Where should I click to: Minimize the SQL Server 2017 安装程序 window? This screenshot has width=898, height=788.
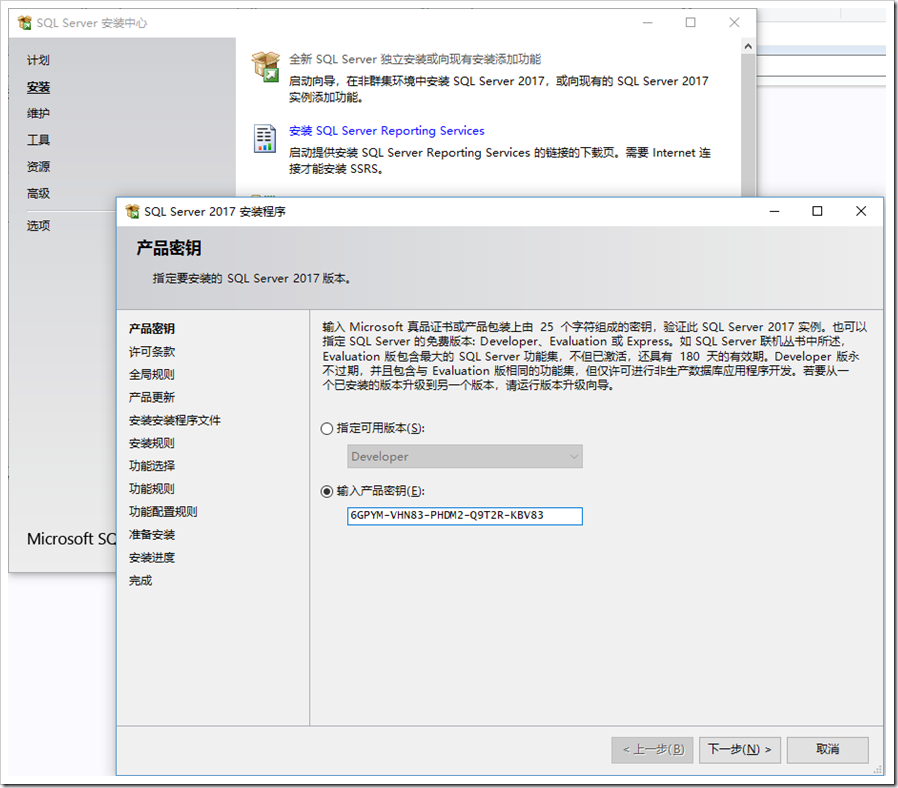[774, 211]
